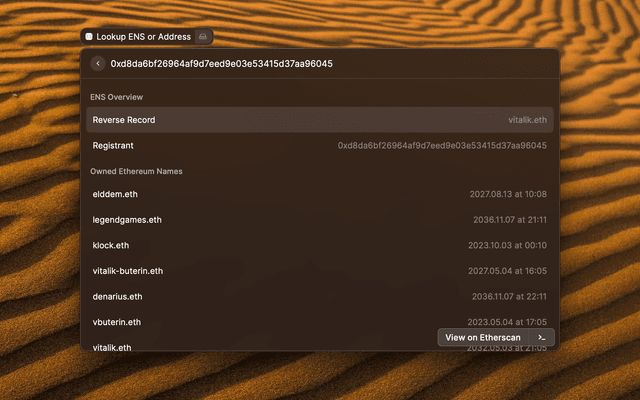Select the Registrant row

tap(319, 145)
